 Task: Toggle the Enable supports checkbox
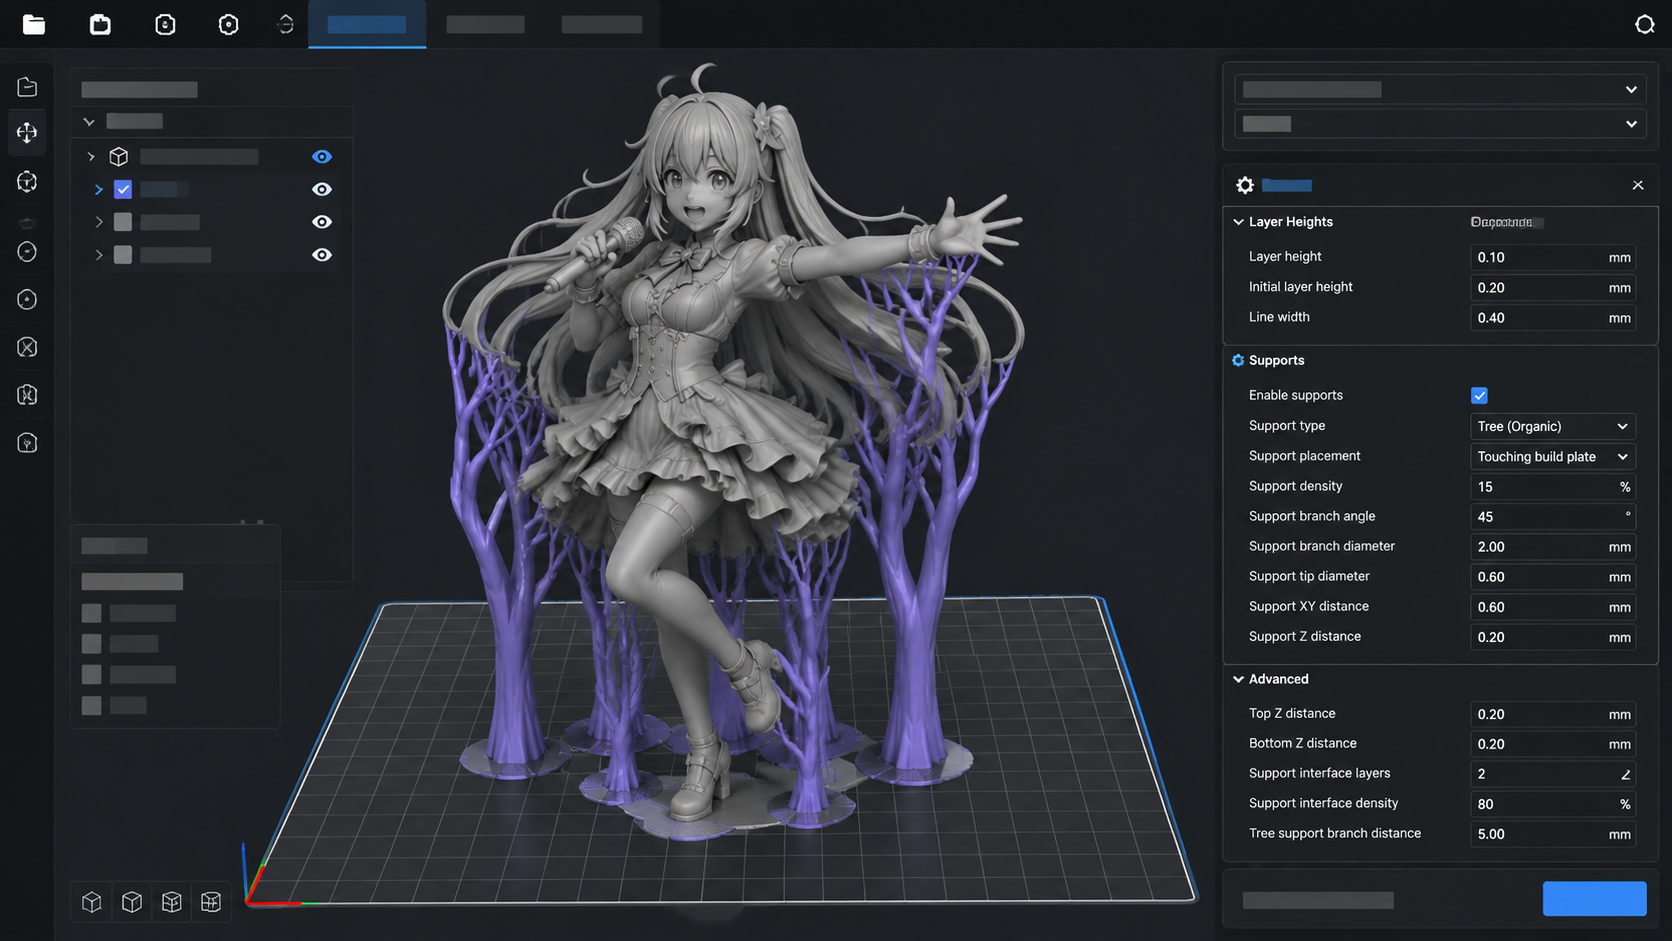tap(1479, 396)
